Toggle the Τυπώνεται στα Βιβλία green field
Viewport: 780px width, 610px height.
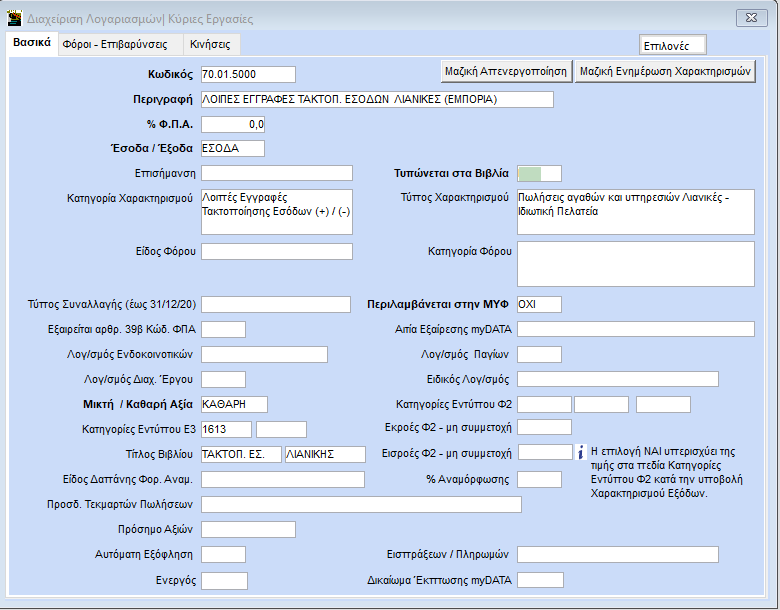(x=539, y=174)
